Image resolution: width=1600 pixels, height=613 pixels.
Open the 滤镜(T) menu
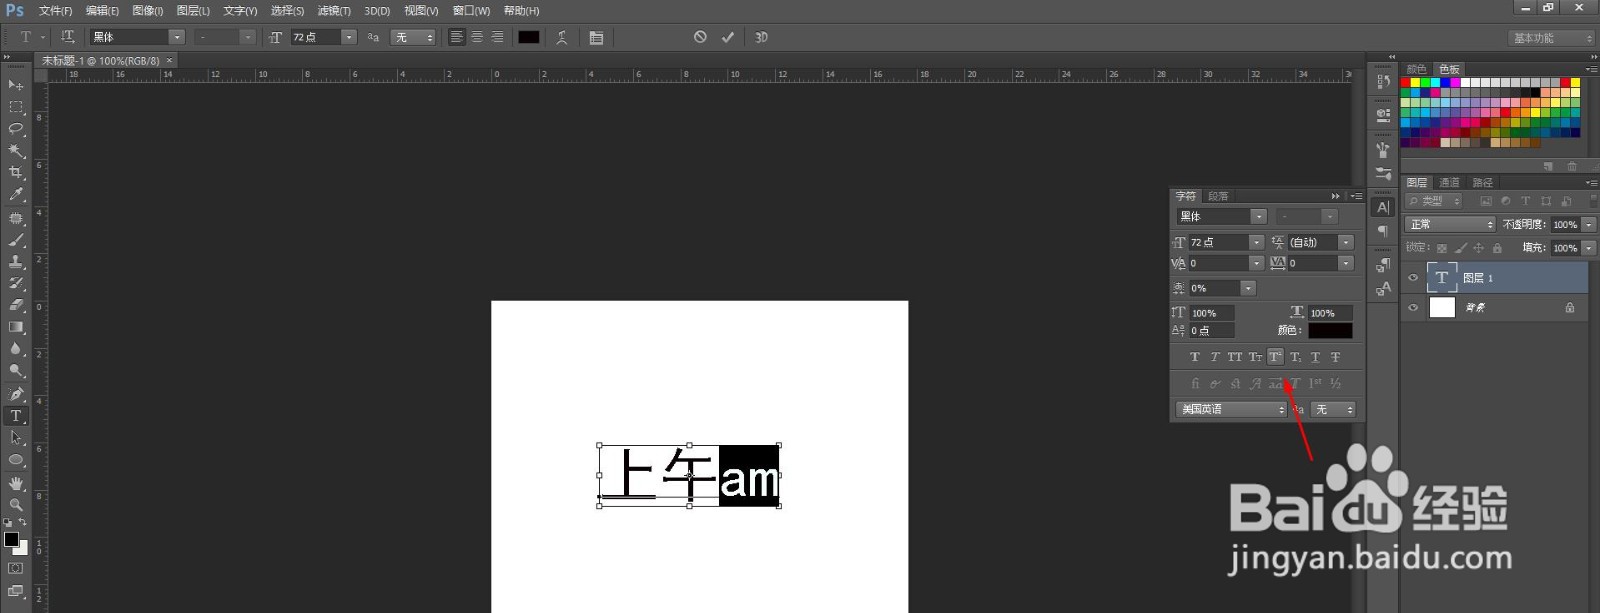pos(334,11)
